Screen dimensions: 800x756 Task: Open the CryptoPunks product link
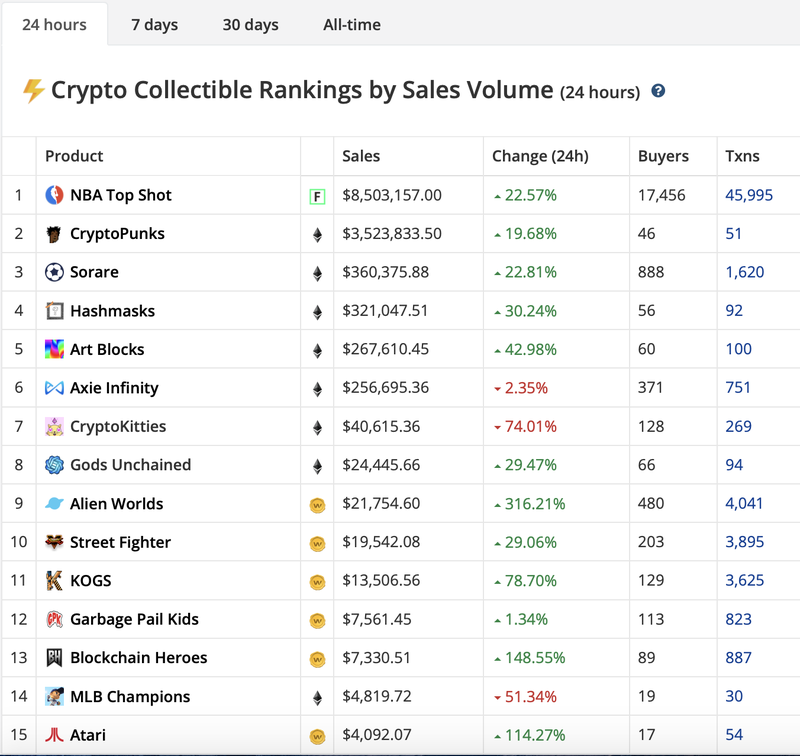click(x=117, y=234)
